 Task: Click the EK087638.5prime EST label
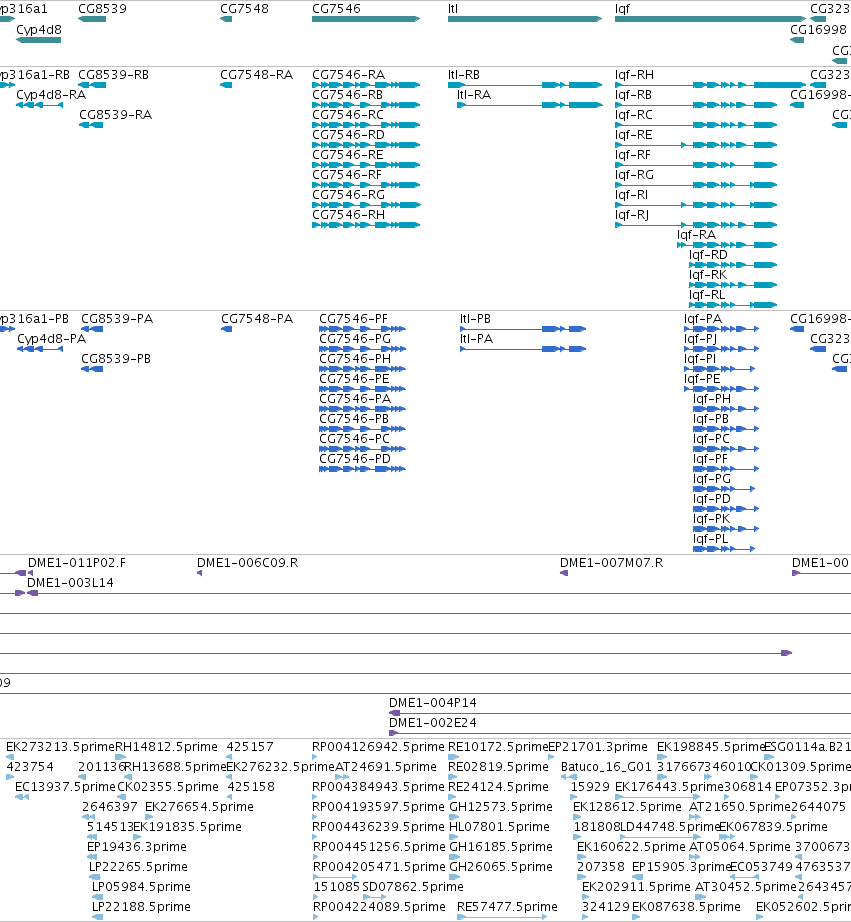pos(686,907)
